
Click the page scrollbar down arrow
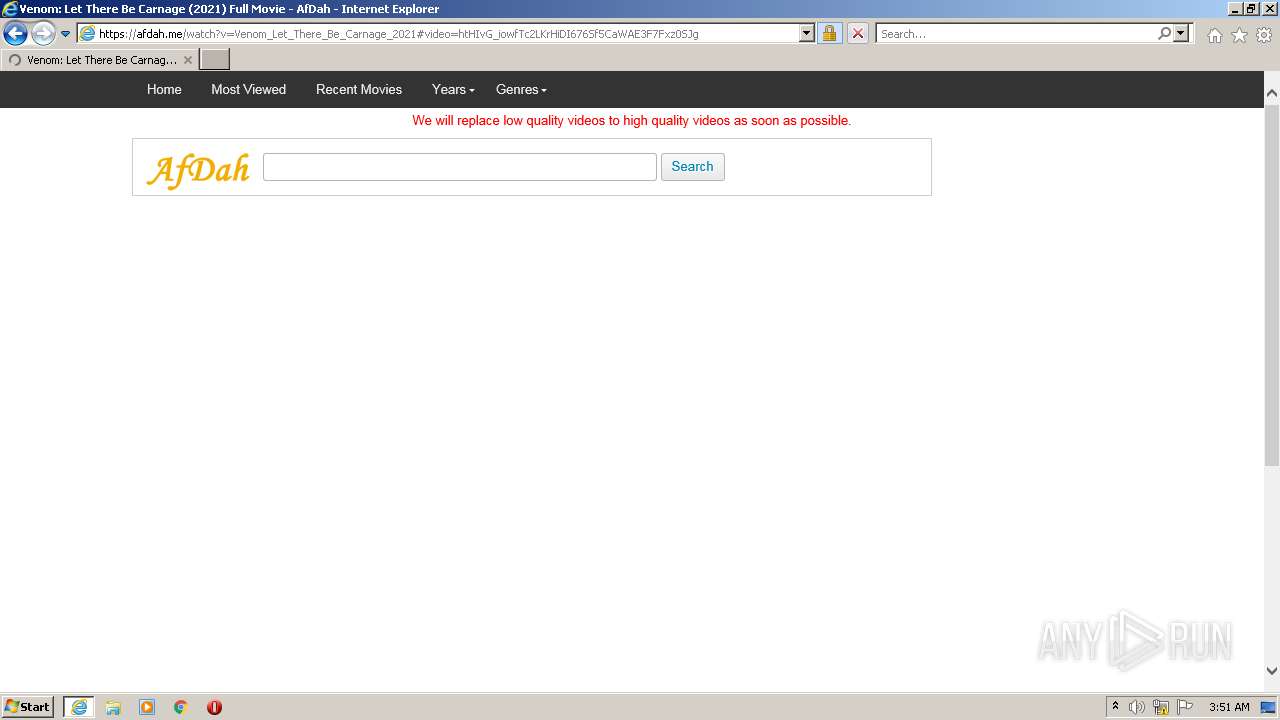click(1272, 671)
